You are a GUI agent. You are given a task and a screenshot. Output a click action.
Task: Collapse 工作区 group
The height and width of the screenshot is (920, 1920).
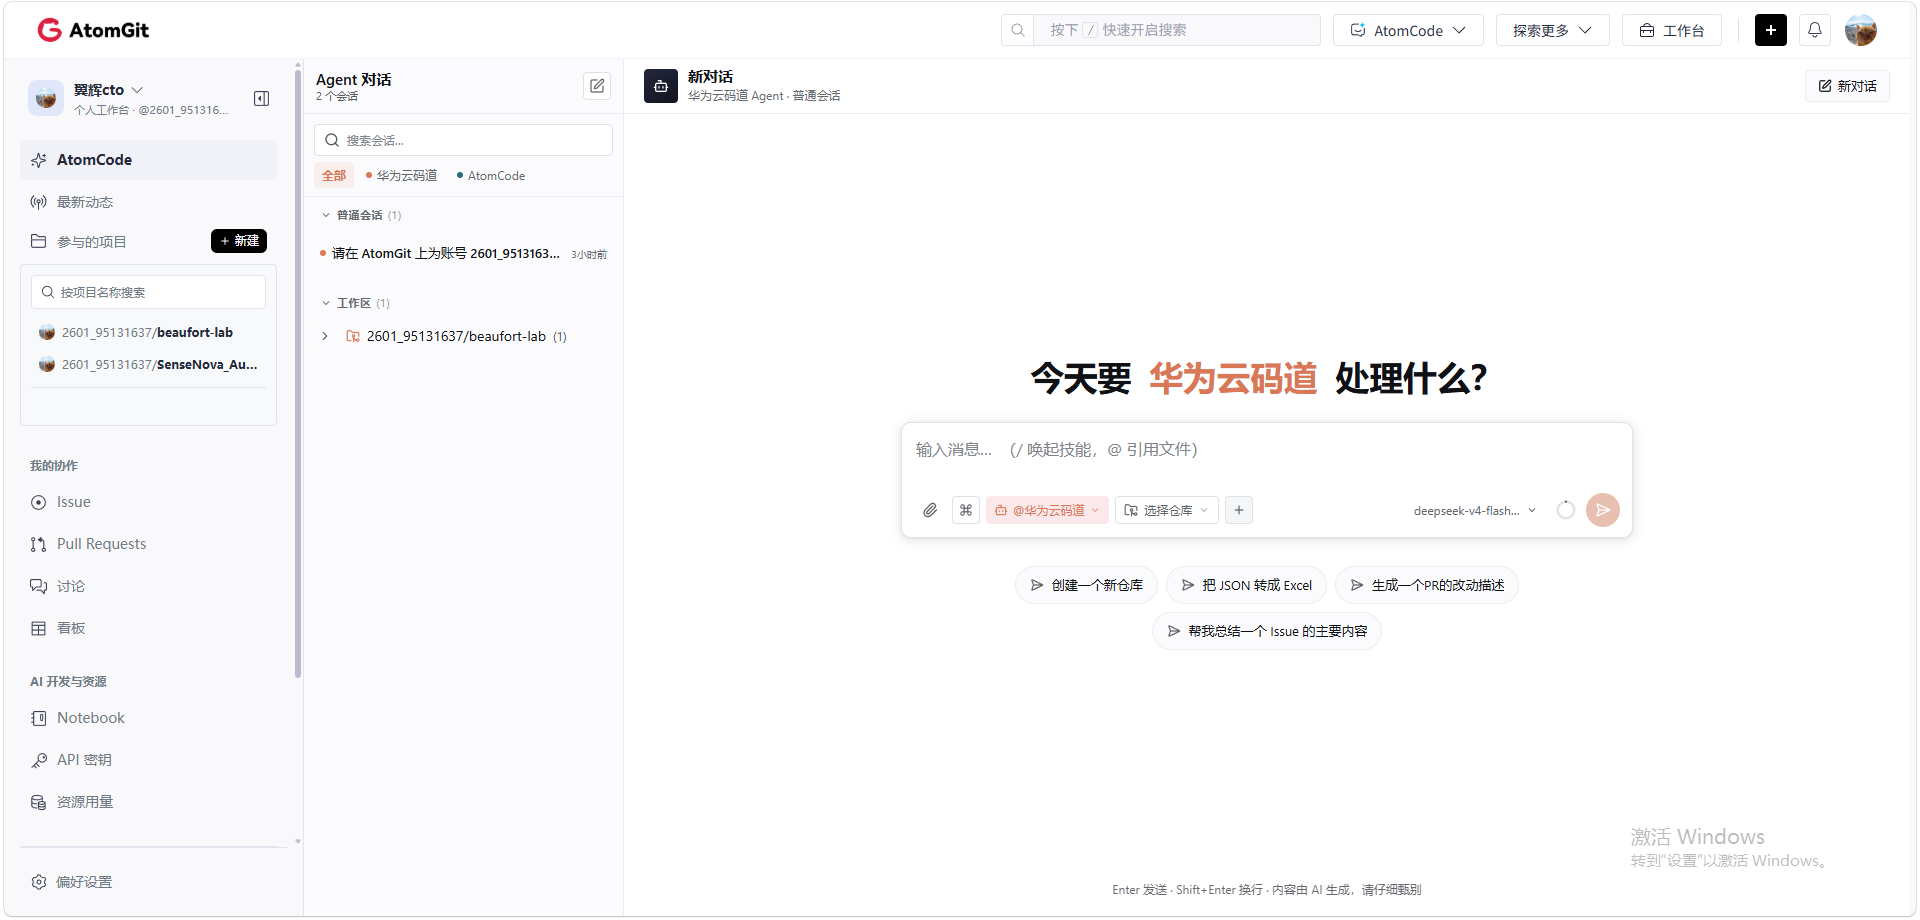coord(355,303)
